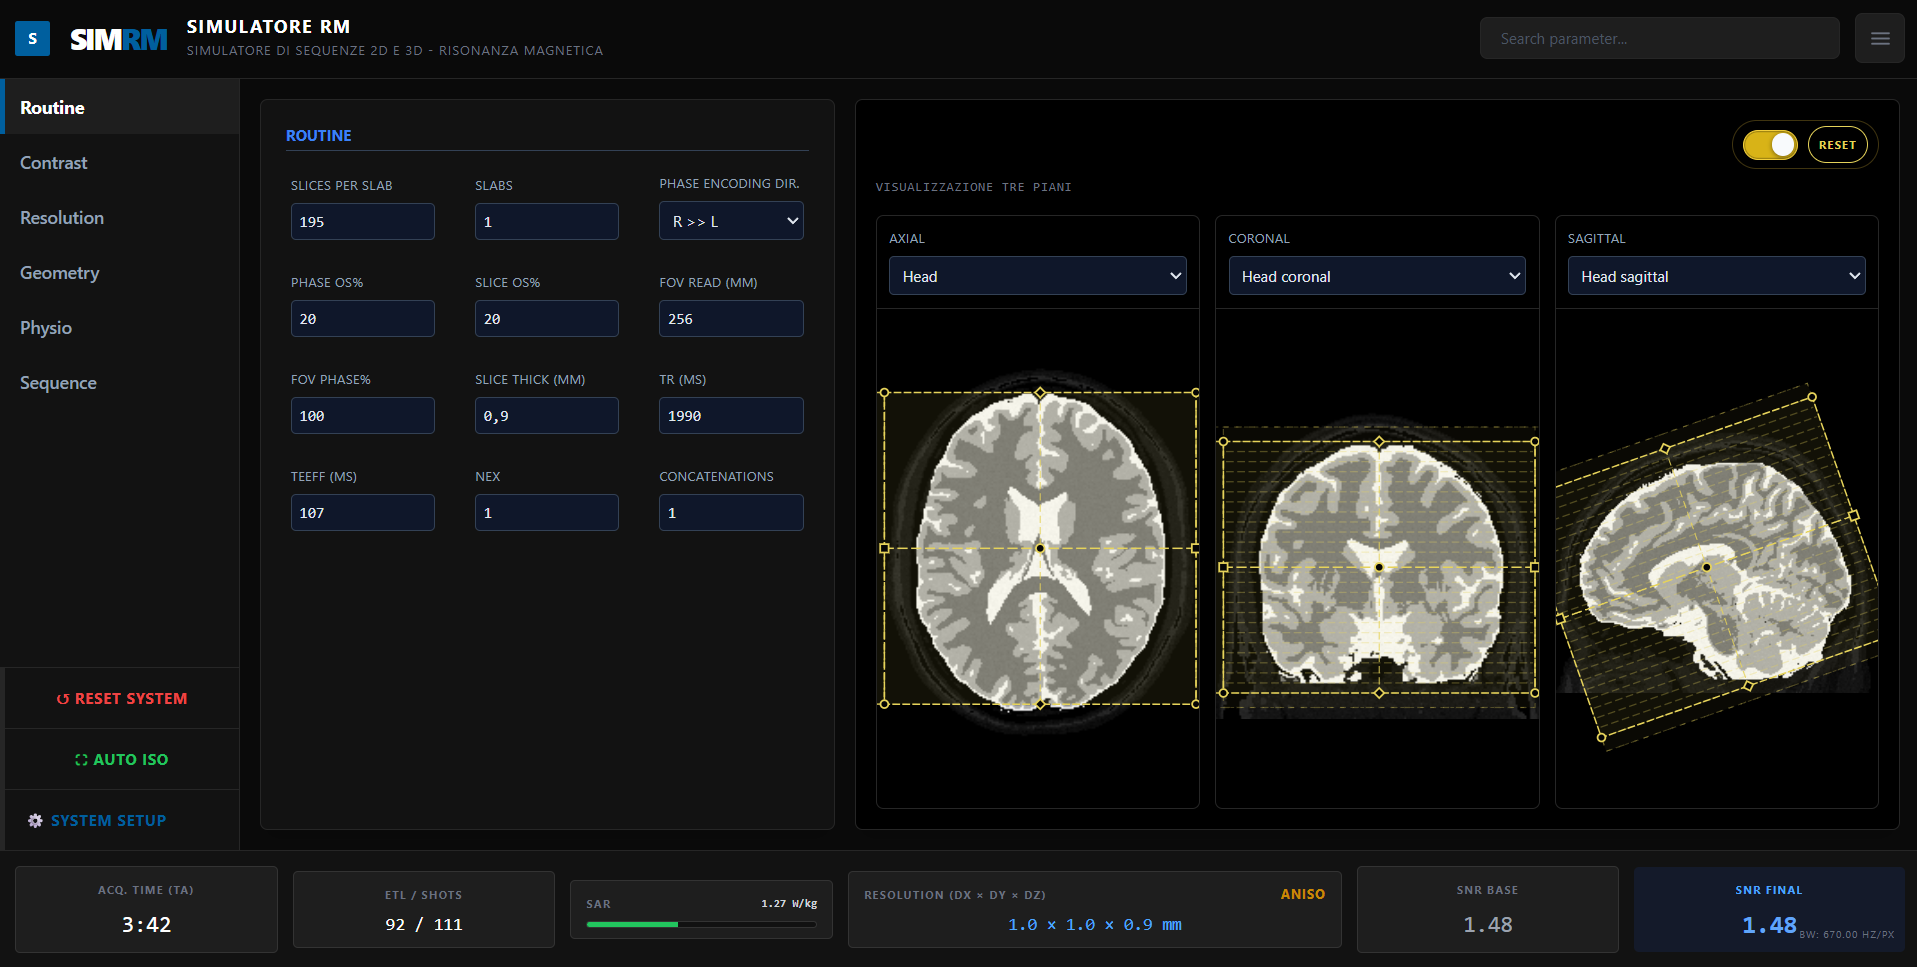Open the Coronal dropdown showing Head coronal
This screenshot has height=967, width=1917.
(1377, 276)
